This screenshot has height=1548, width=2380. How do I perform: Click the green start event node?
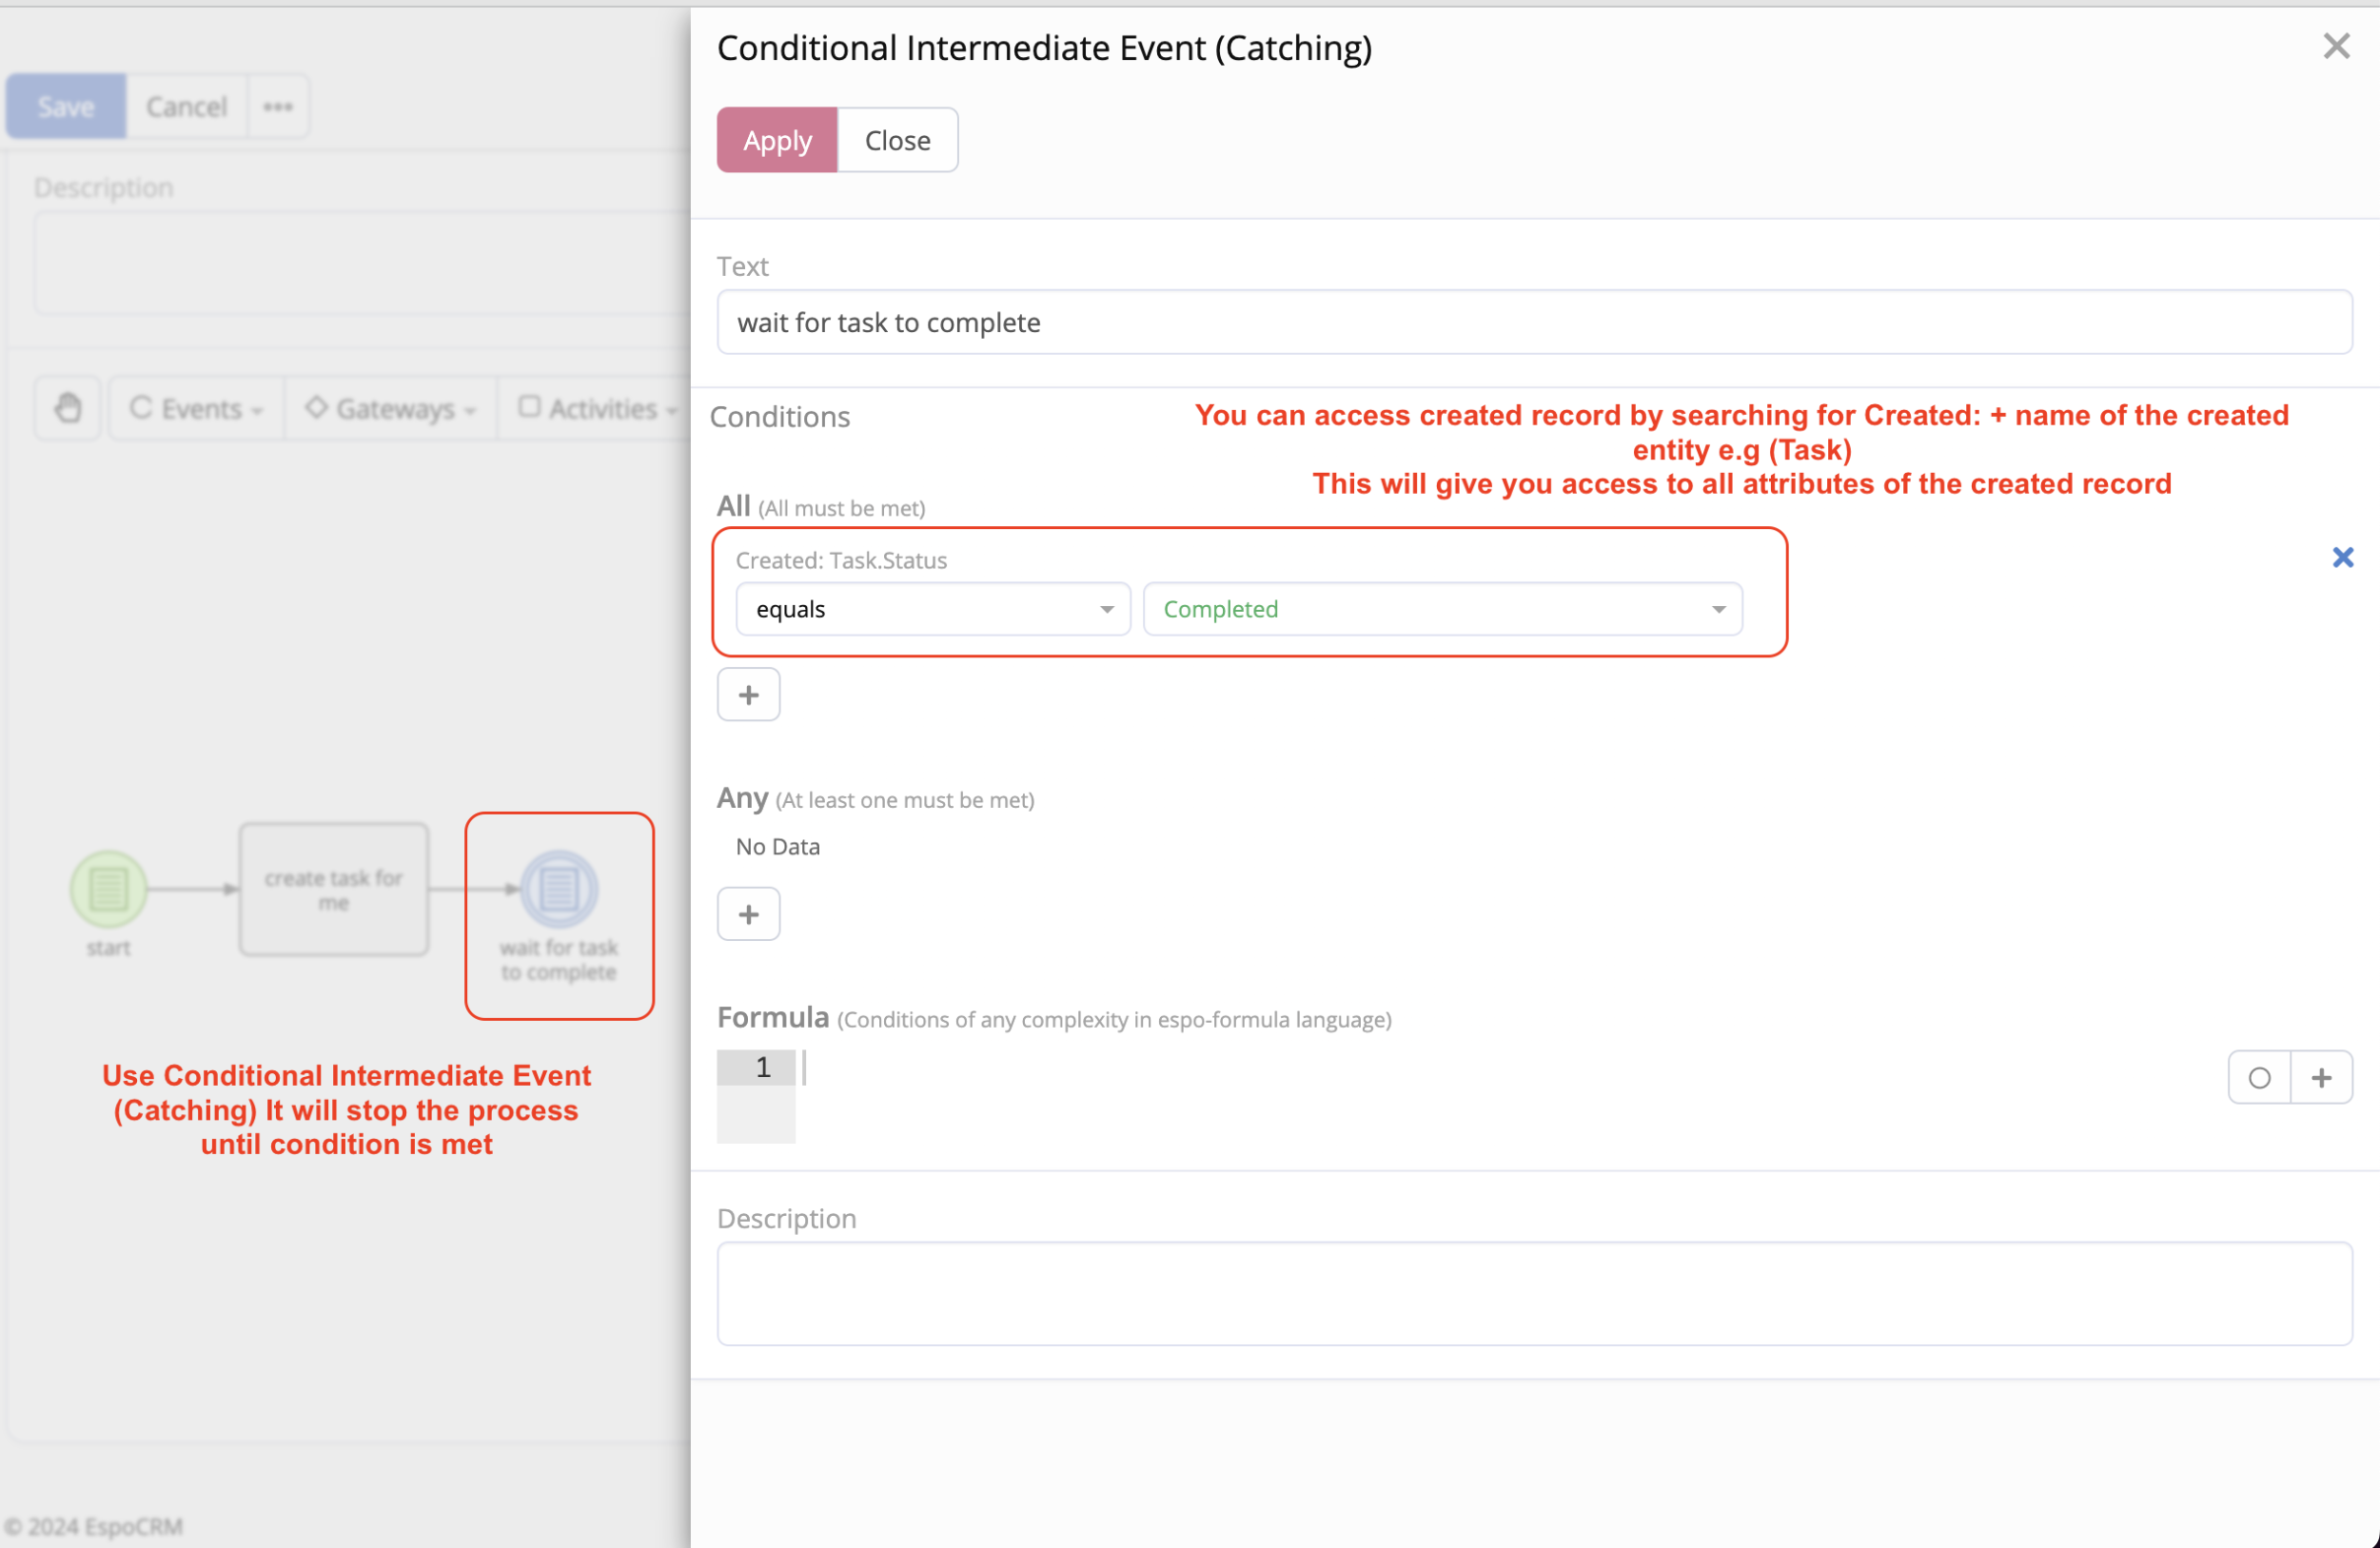108,888
